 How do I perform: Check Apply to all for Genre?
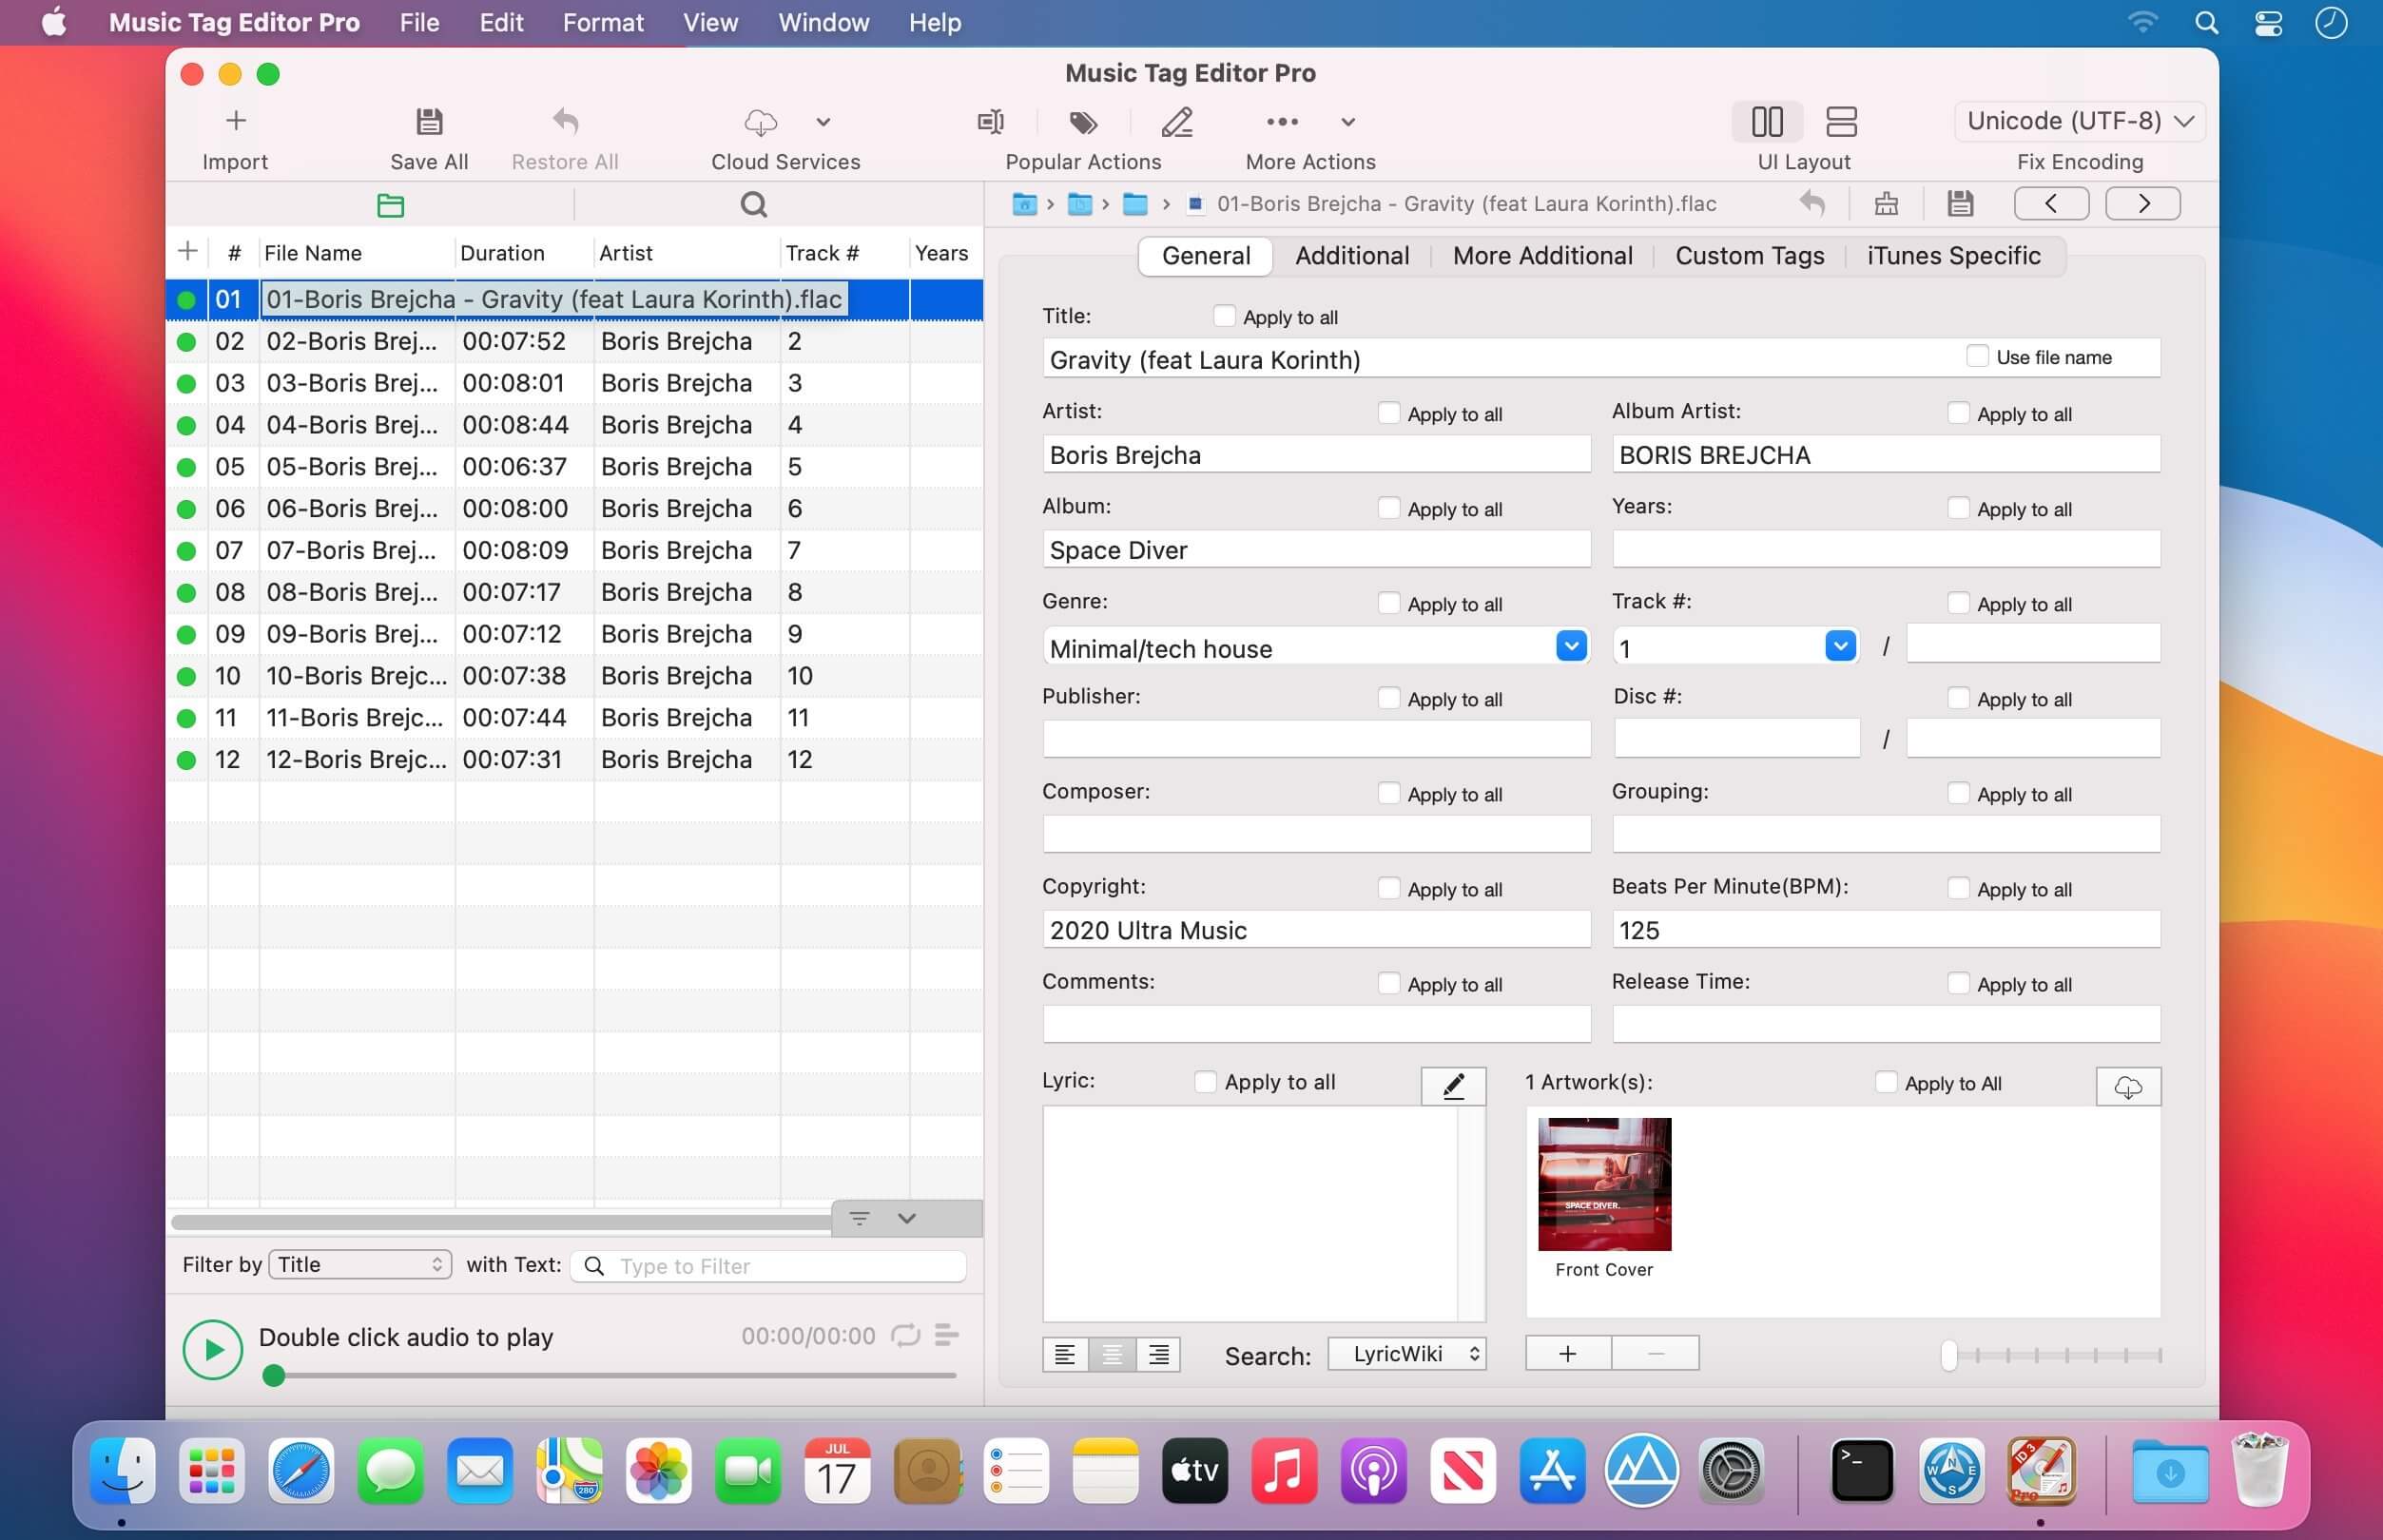click(1388, 603)
